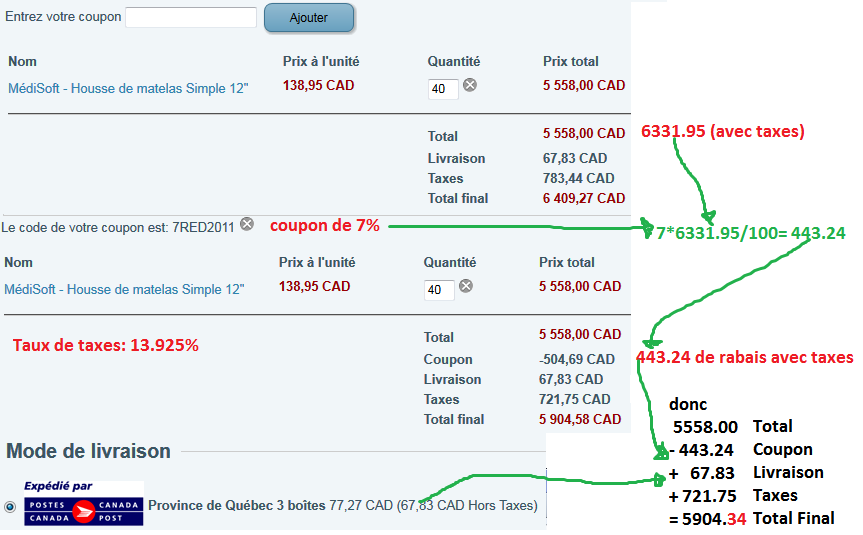The width and height of the screenshot is (863, 535).
Task: Click the 783,44 CAD taxes amount
Action: point(575,178)
